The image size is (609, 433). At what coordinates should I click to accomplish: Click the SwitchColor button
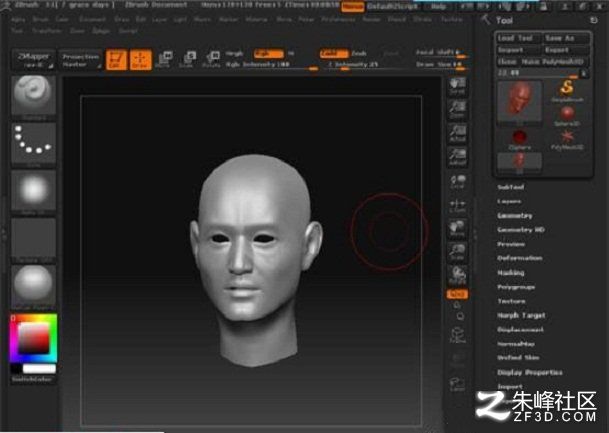coord(31,379)
